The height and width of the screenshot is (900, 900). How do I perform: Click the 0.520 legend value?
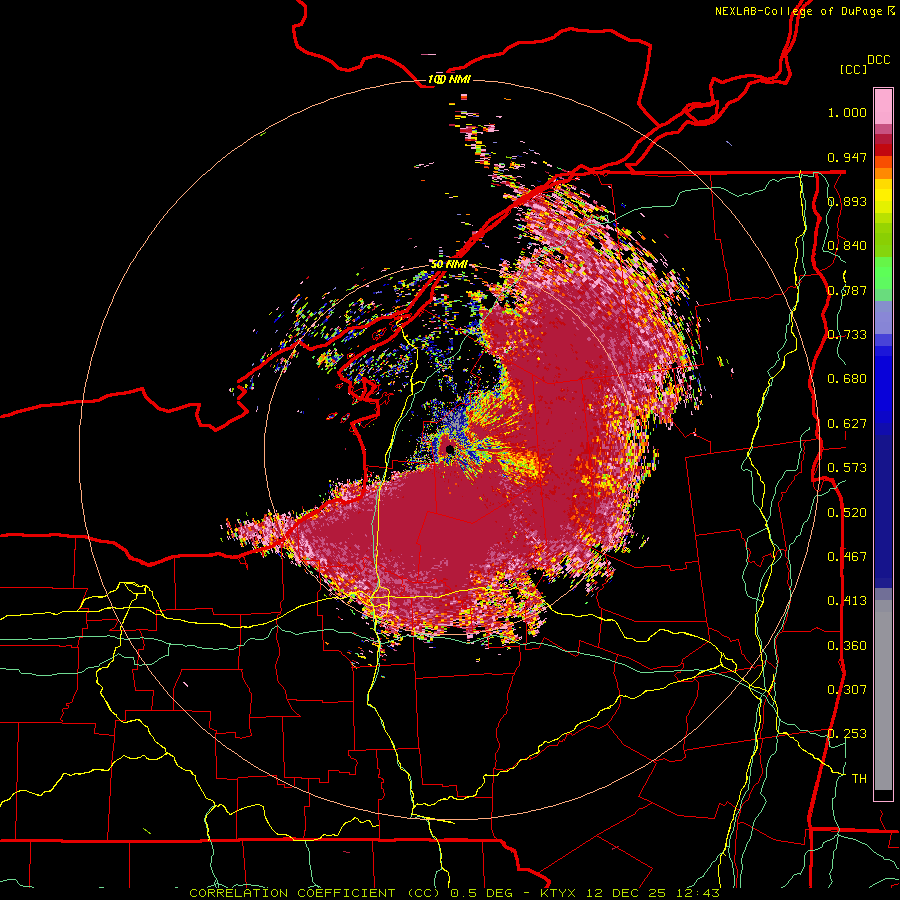(847, 513)
